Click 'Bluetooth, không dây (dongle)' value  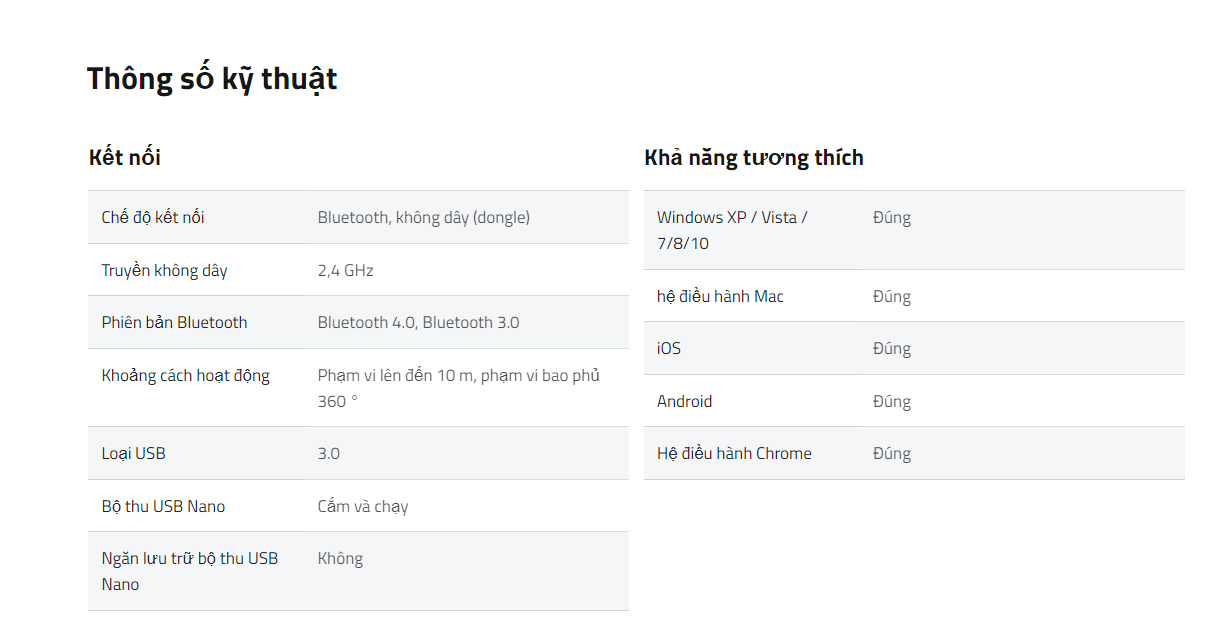tap(424, 217)
